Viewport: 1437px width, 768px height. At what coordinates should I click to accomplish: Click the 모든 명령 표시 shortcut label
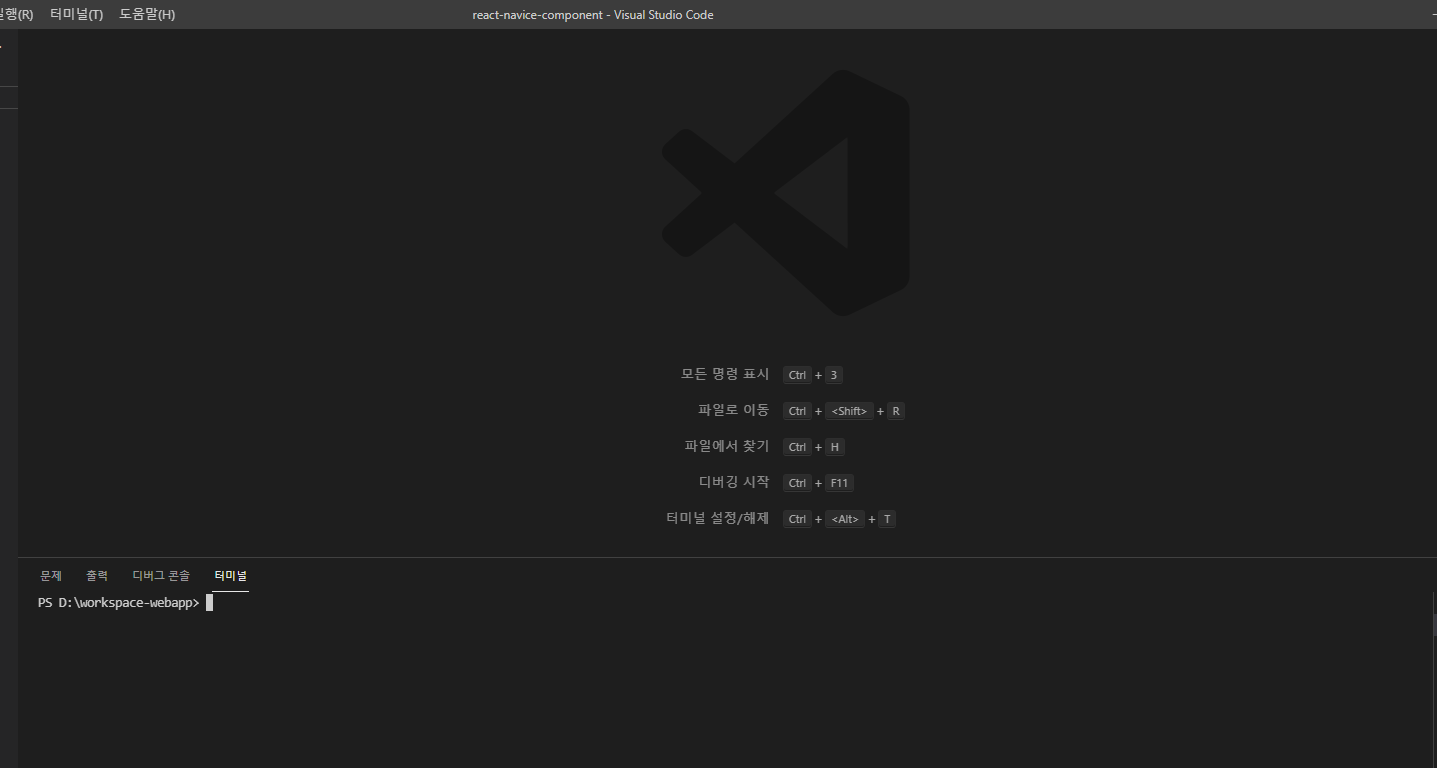pyautogui.click(x=725, y=374)
